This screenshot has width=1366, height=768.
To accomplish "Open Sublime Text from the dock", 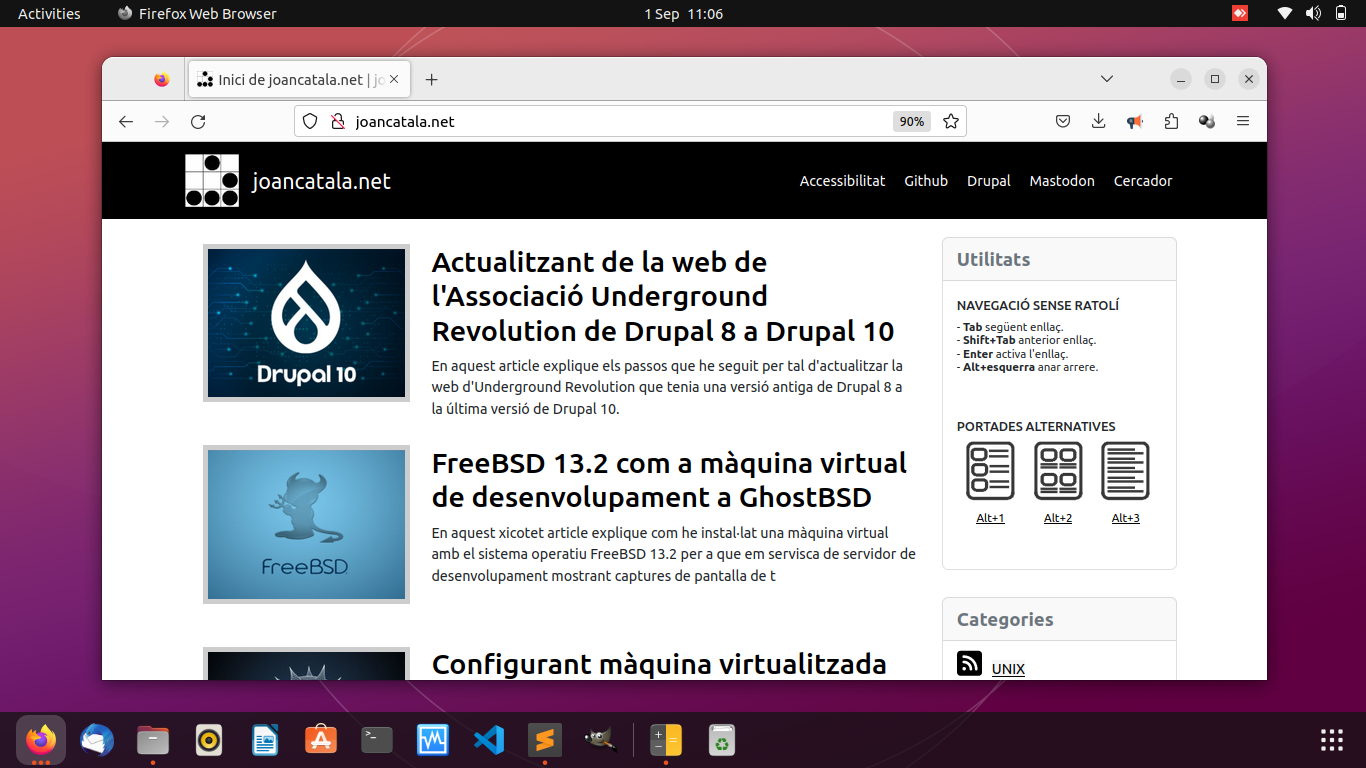I will [x=545, y=740].
